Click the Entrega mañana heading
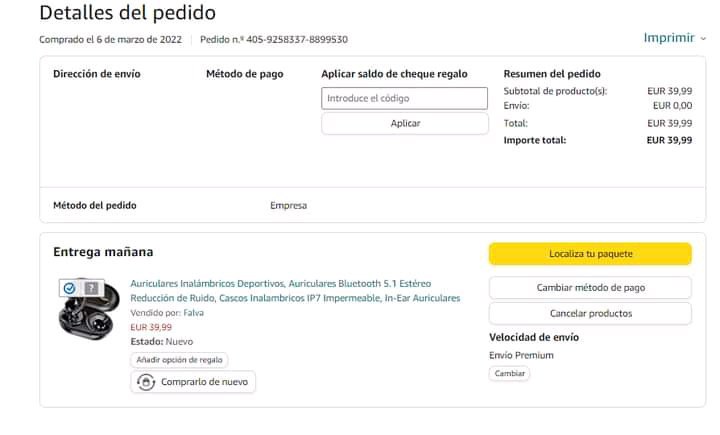720x435 pixels. click(103, 252)
